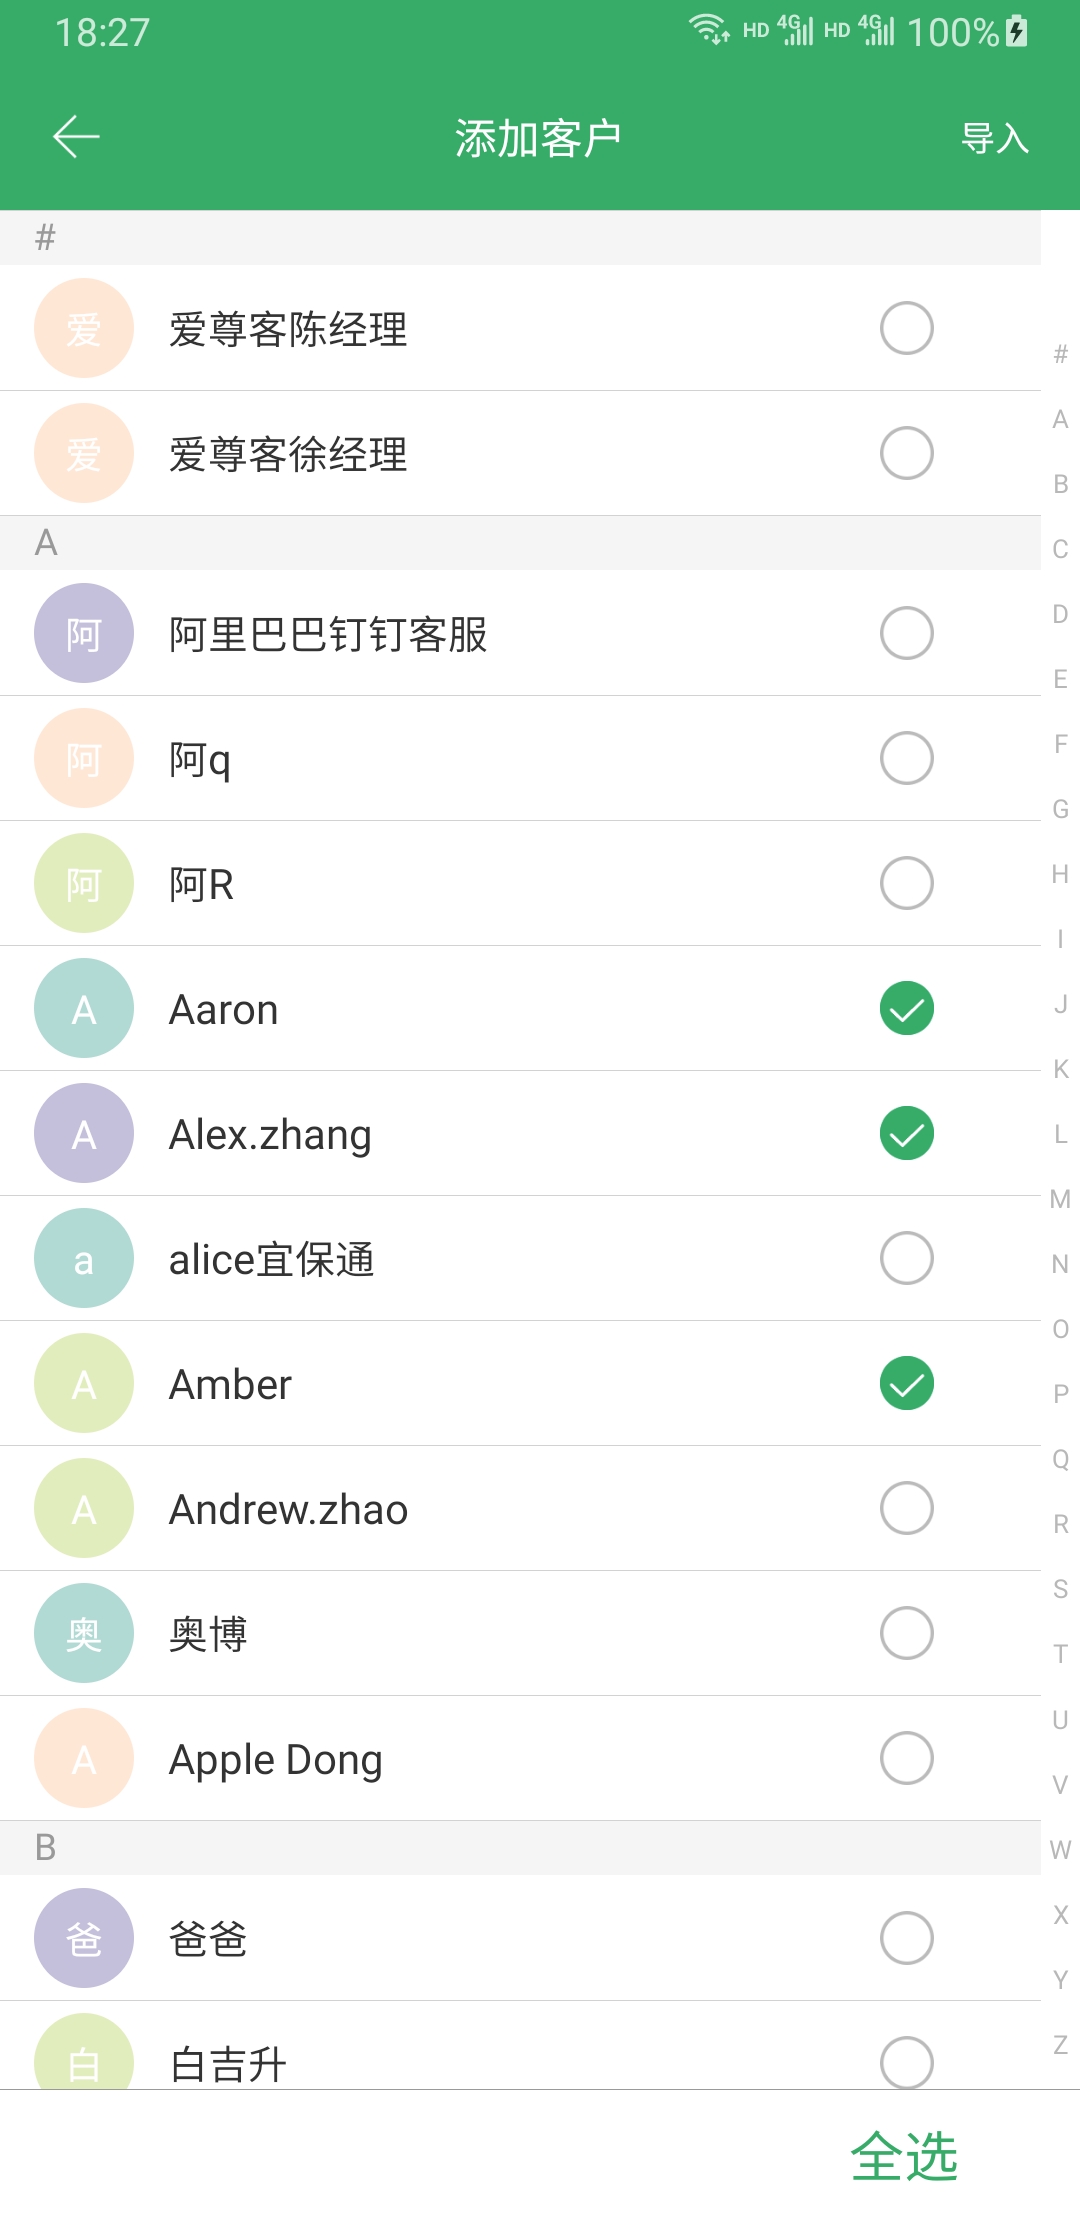Select the 阿q contact row
Image resolution: width=1080 pixels, height=2220 pixels.
pos(500,758)
